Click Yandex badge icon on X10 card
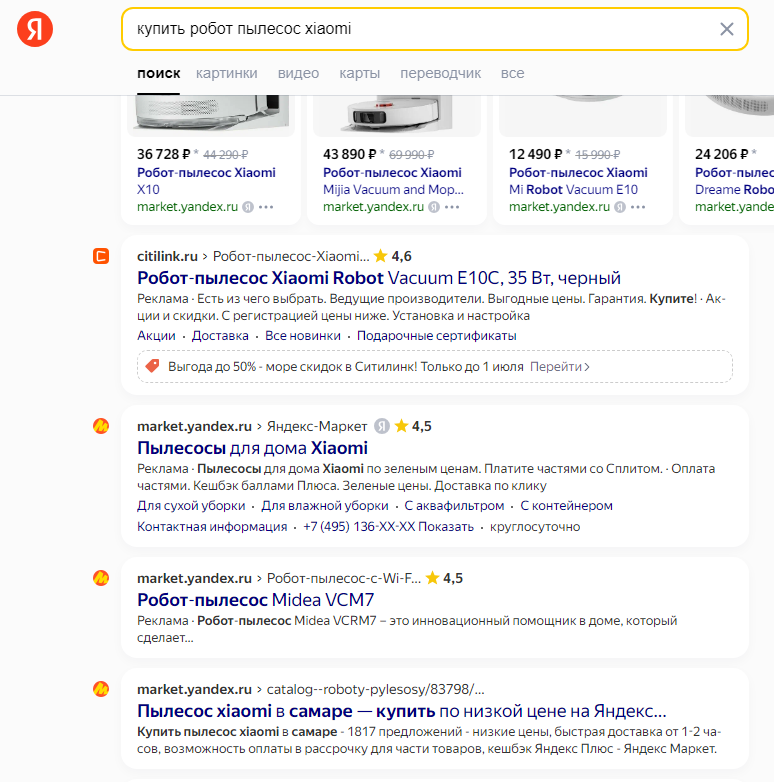This screenshot has width=774, height=782. click(248, 207)
